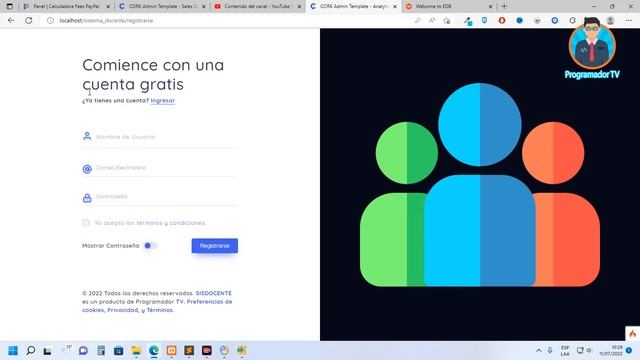Open the Windows Start menu
640x360 pixels.
pos(13,351)
